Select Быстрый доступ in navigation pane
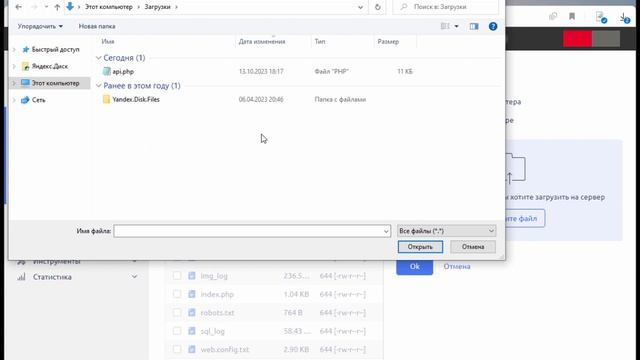Screen dimensions: 640x360 coord(56,49)
